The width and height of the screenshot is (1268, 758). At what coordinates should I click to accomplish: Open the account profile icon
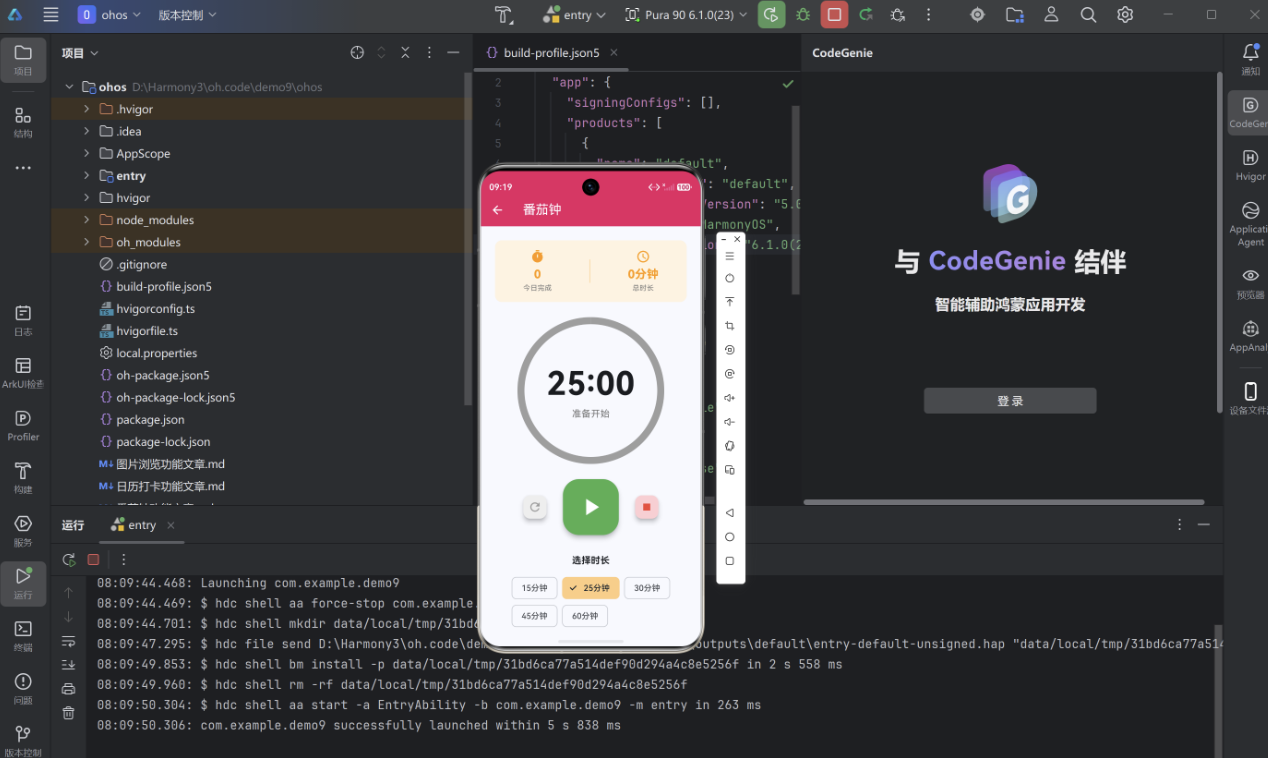(1051, 15)
